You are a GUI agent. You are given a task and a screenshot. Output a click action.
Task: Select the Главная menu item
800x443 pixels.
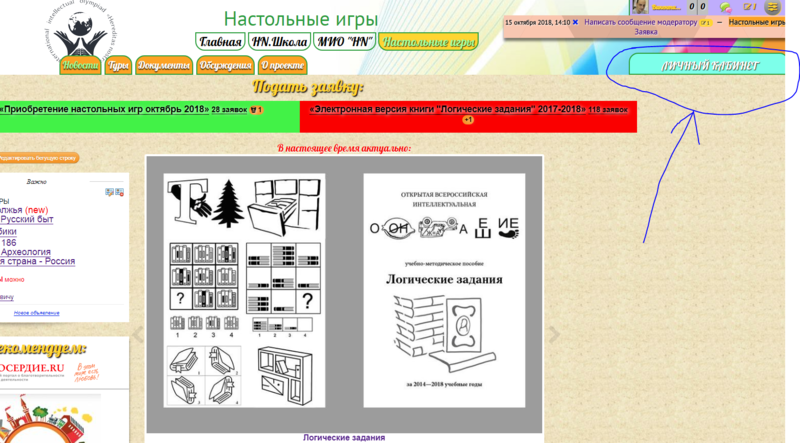pos(220,41)
